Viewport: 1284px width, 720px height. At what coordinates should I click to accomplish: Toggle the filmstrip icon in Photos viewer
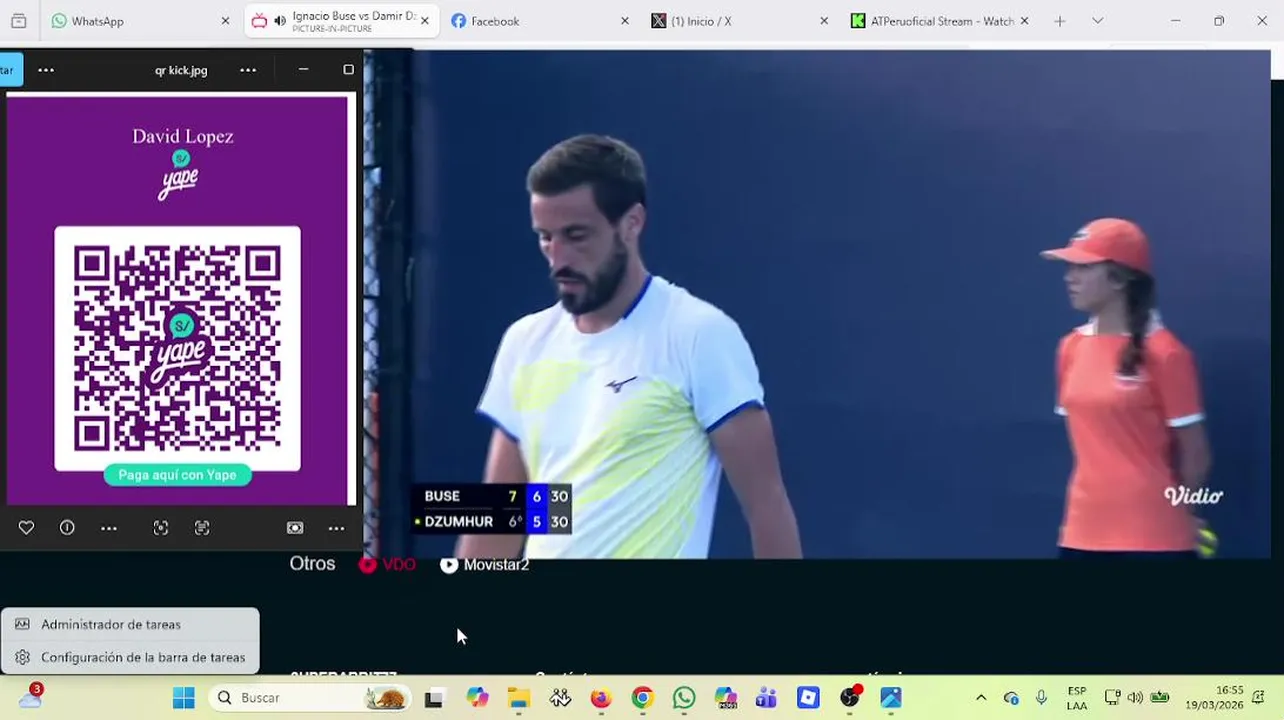295,528
